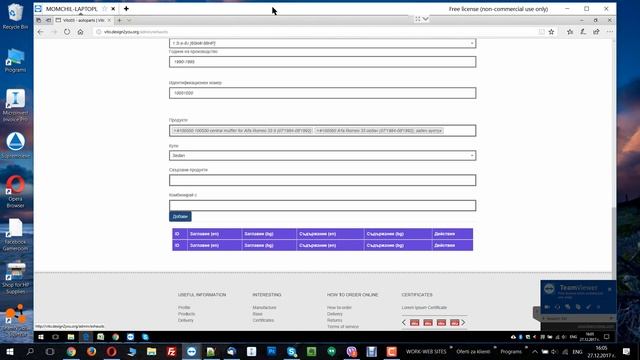Close the TeamViewer notification panel

click(610, 289)
